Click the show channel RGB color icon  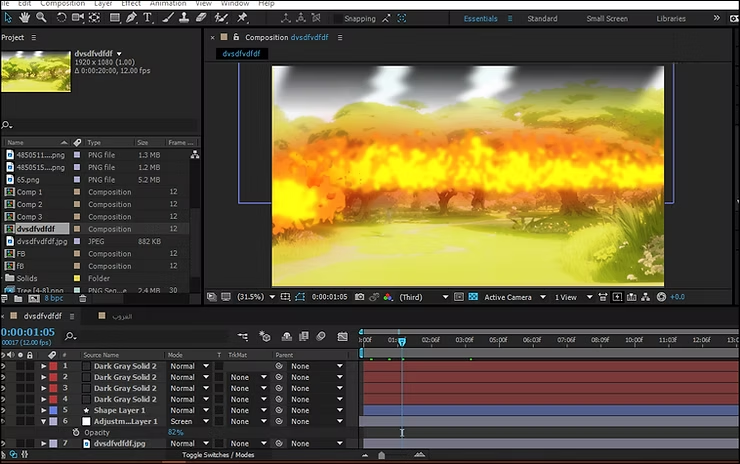point(388,297)
